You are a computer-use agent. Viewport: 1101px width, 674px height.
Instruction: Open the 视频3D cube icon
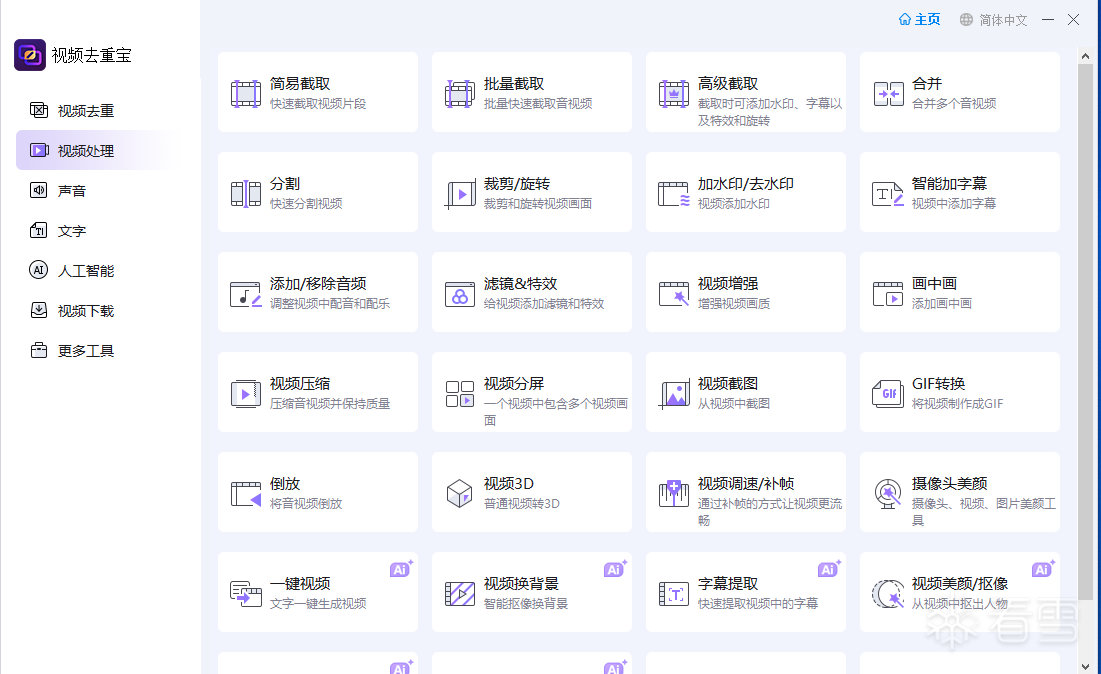click(x=460, y=494)
